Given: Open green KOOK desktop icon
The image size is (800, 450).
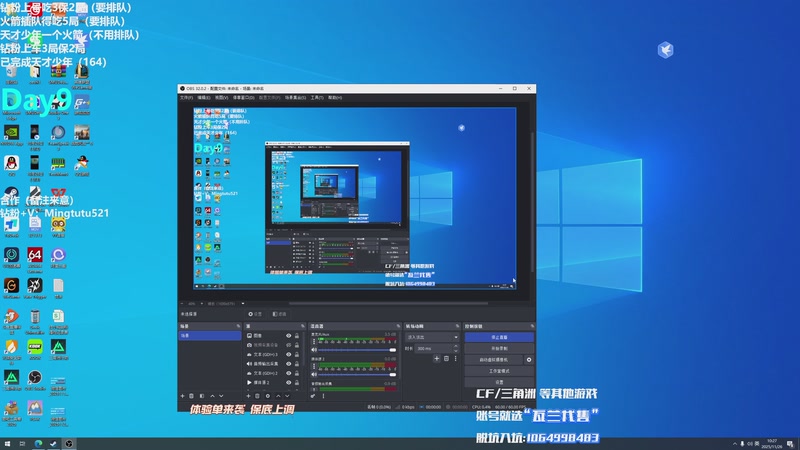Looking at the screenshot, I should tap(35, 349).
